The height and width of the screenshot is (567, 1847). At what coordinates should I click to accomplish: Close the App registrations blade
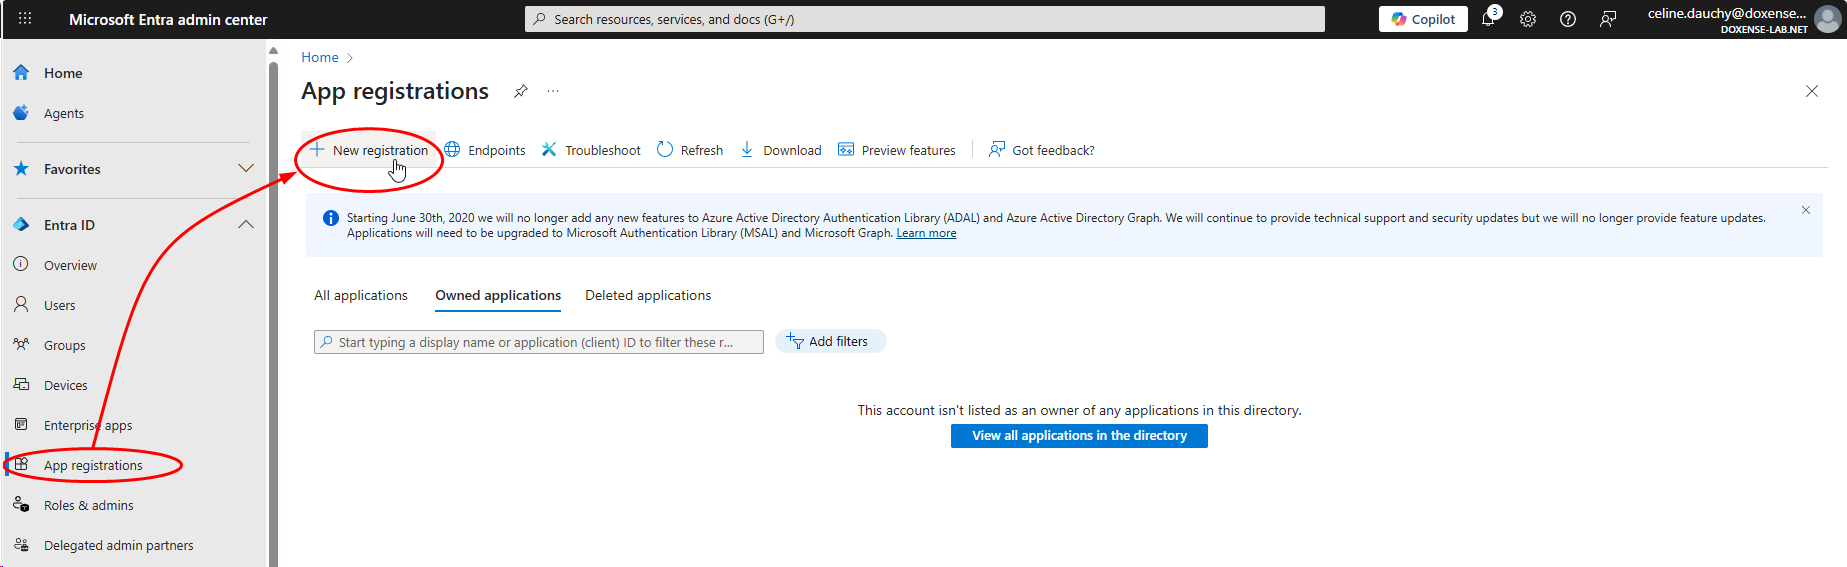coord(1812,91)
